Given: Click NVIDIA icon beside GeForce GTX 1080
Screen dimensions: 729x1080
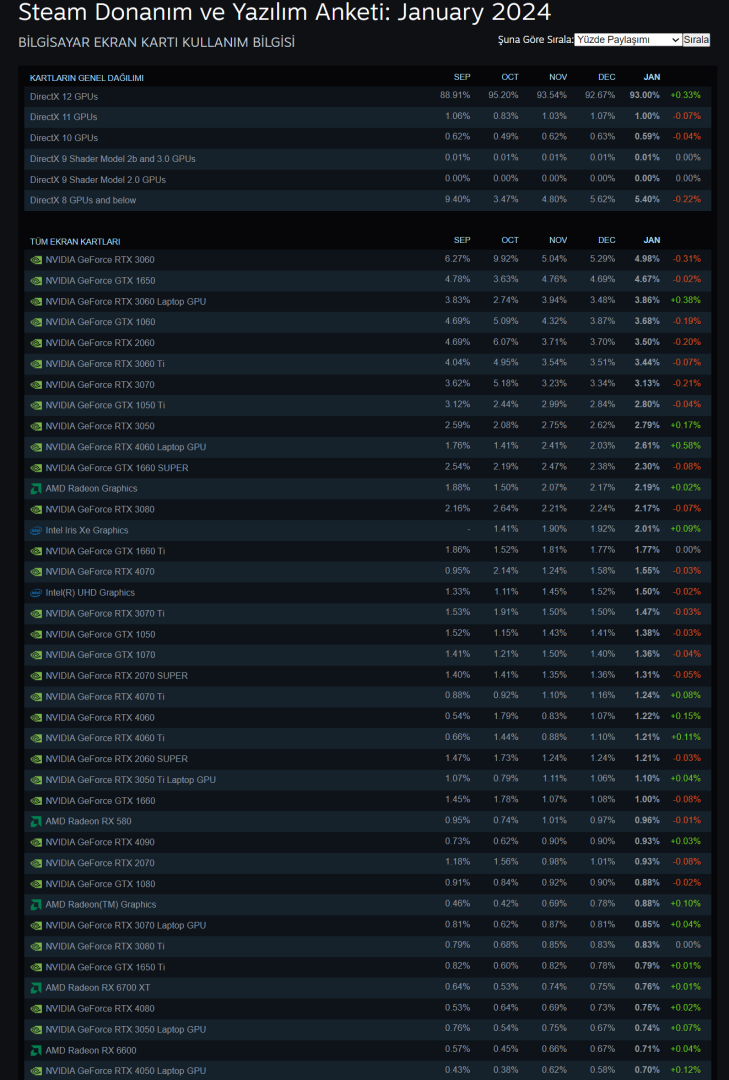Looking at the screenshot, I should pyautogui.click(x=36, y=884).
